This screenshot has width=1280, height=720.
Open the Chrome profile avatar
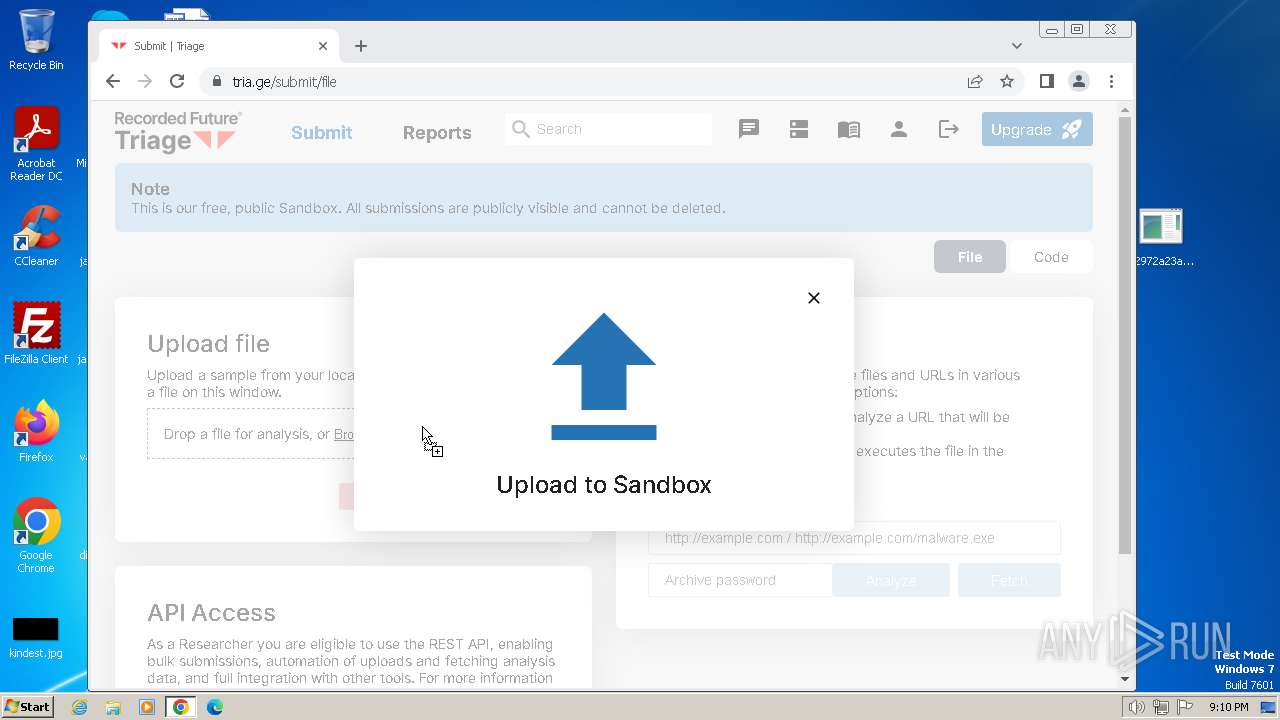(1079, 82)
